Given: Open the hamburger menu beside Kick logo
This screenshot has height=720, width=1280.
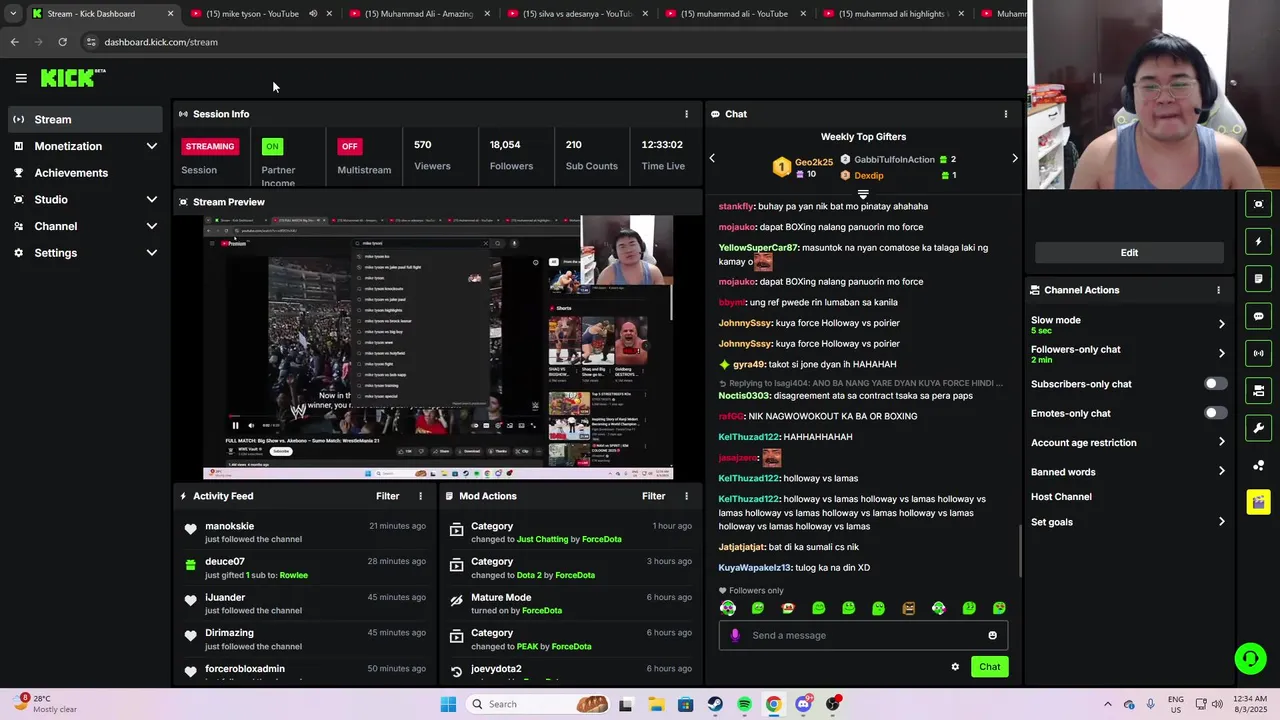Looking at the screenshot, I should tap(21, 78).
